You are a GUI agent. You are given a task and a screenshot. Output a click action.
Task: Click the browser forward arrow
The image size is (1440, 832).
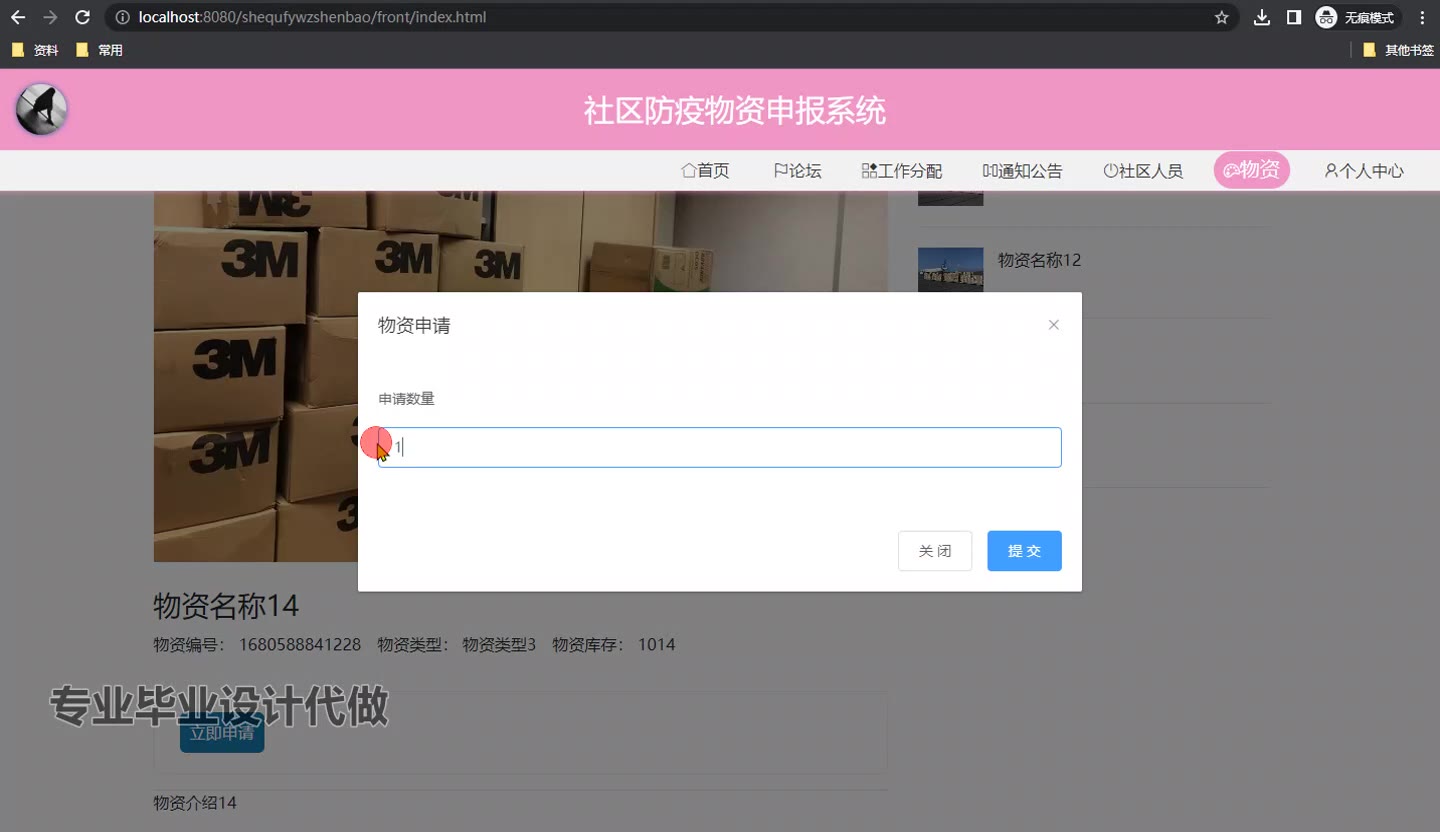[50, 17]
